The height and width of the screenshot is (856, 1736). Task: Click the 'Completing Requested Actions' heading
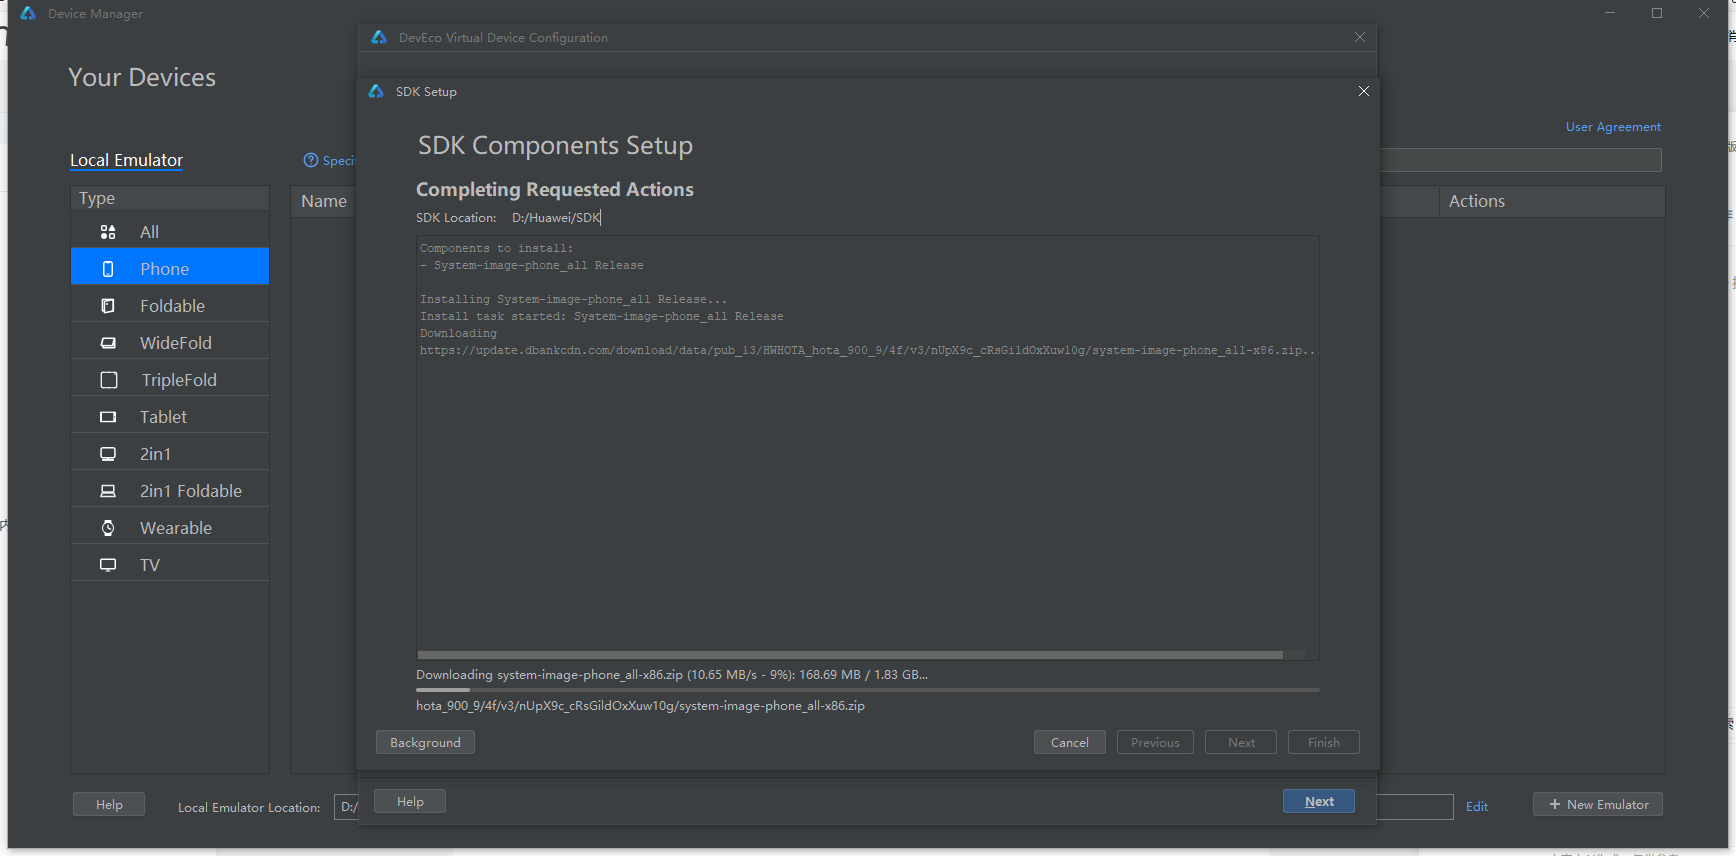[555, 189]
